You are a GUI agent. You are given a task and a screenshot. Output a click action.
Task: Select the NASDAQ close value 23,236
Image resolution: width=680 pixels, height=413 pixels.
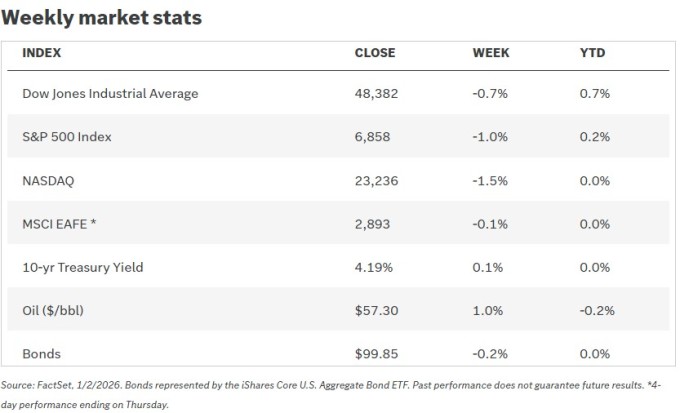375,181
